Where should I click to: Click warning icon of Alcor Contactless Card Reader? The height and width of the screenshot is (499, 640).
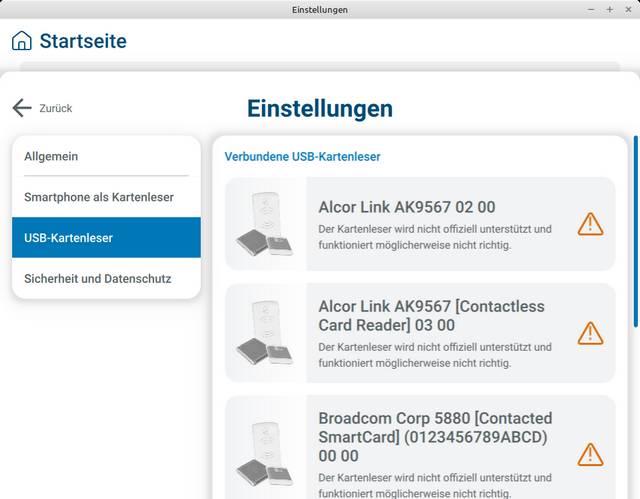click(x=590, y=333)
